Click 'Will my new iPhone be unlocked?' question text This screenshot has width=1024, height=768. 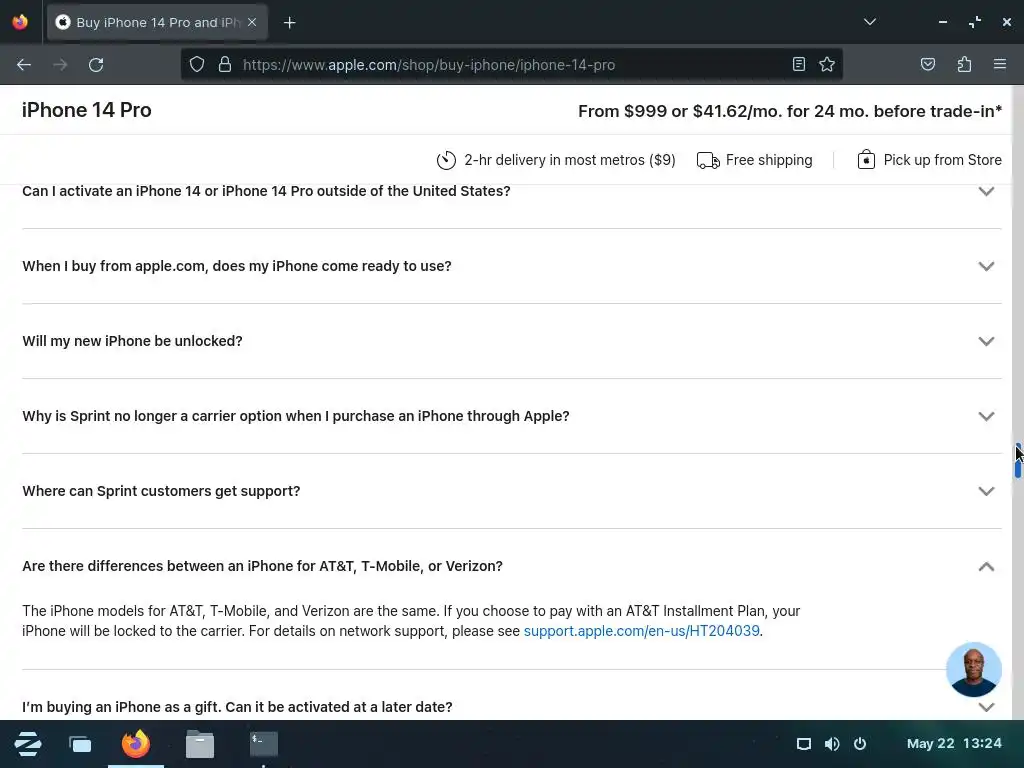click(132, 341)
